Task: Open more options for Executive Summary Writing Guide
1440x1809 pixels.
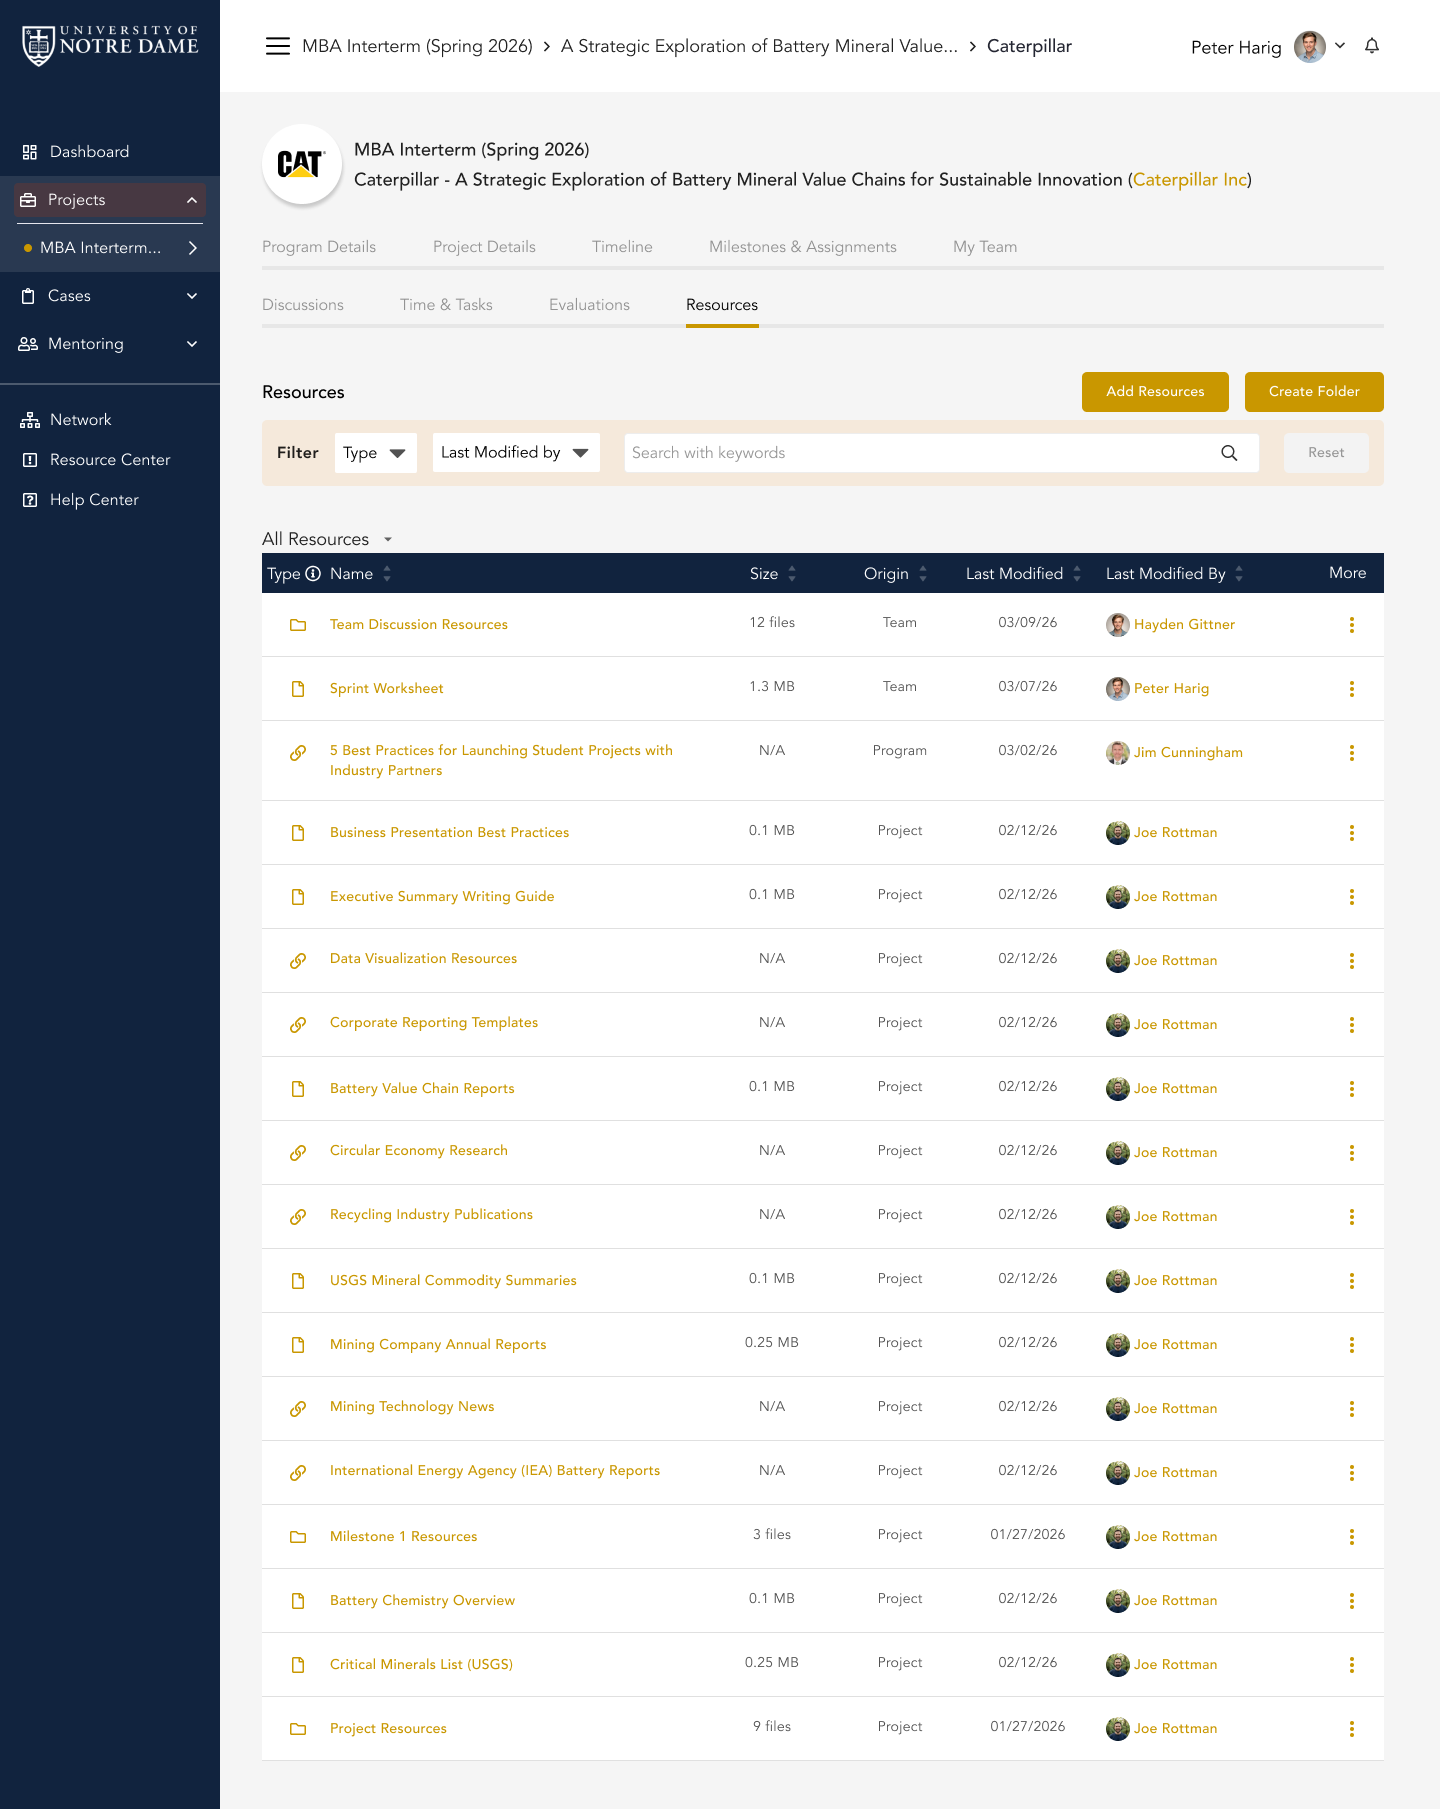Action: tap(1352, 897)
